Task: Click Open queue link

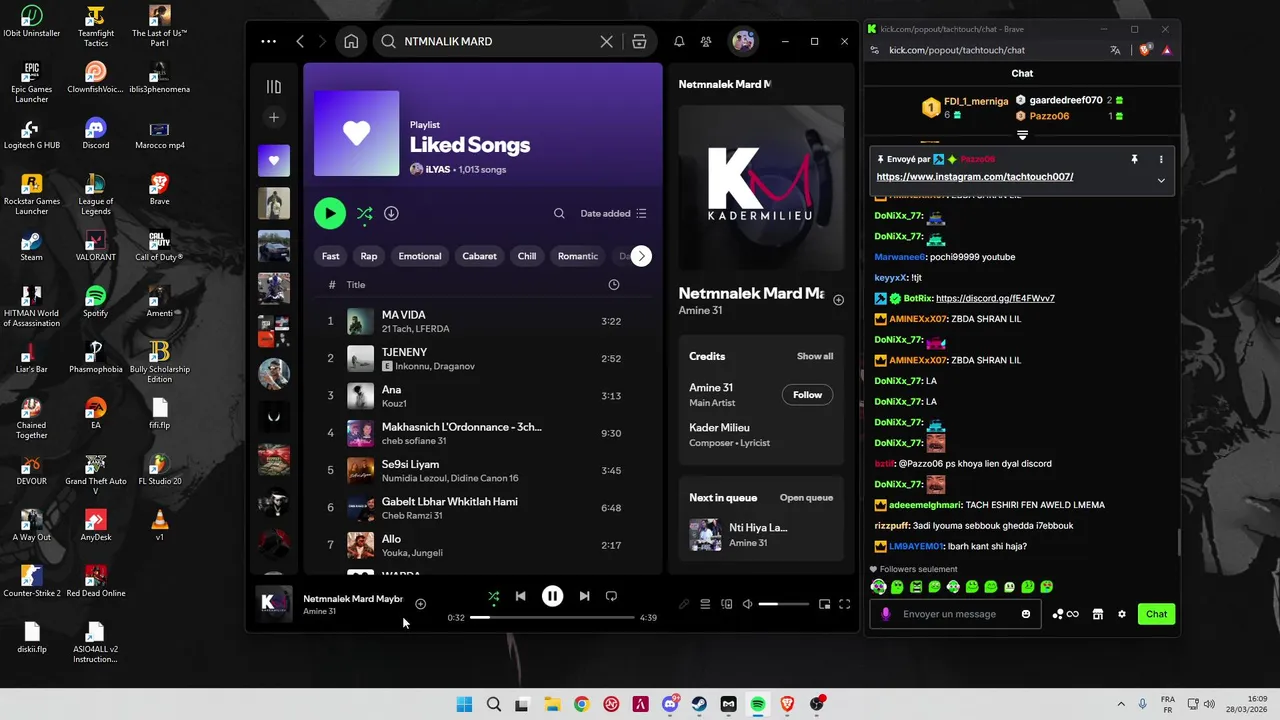Action: (x=806, y=498)
